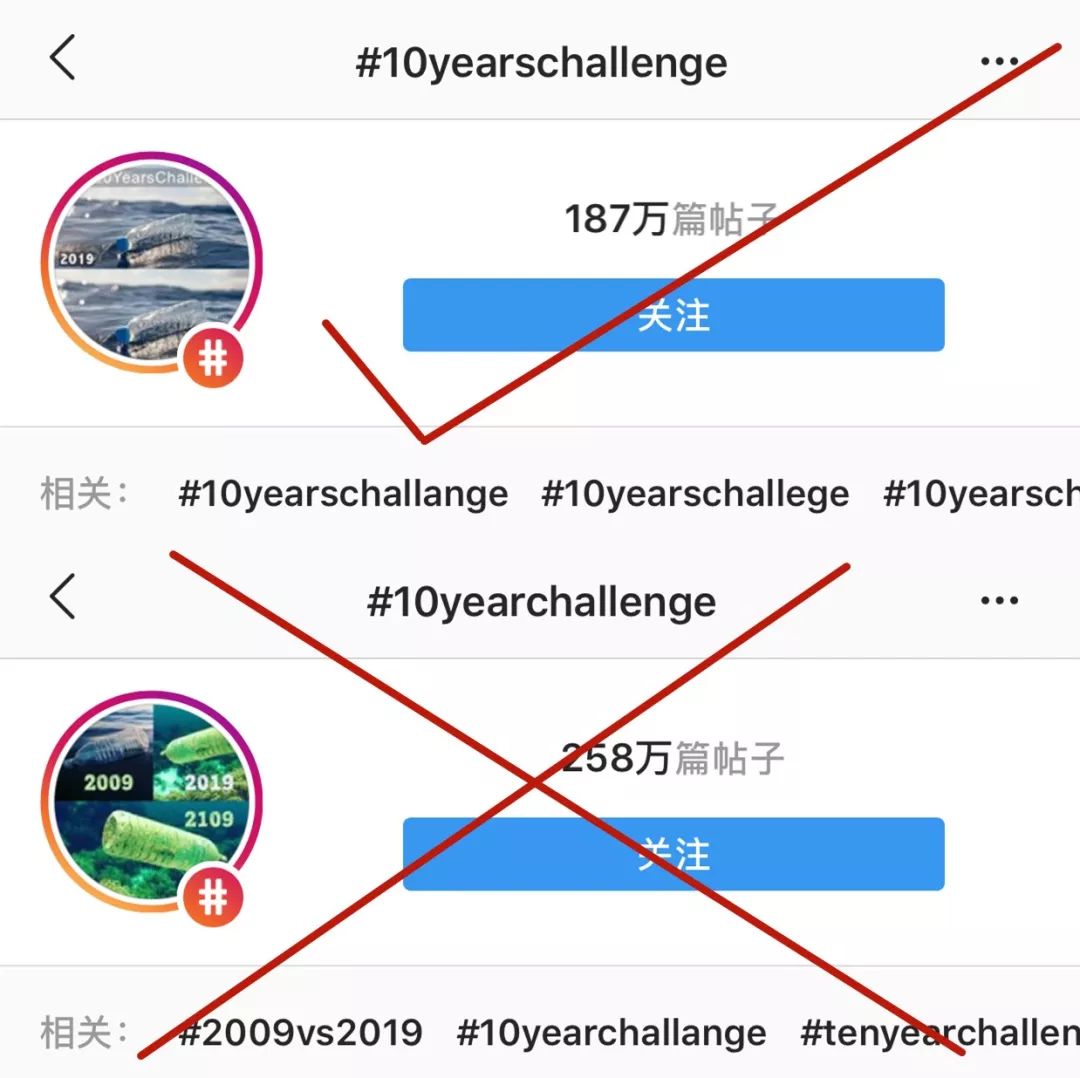Open related hashtag #2009vs2019
Viewport: 1080px width, 1078px height.
point(300,1032)
